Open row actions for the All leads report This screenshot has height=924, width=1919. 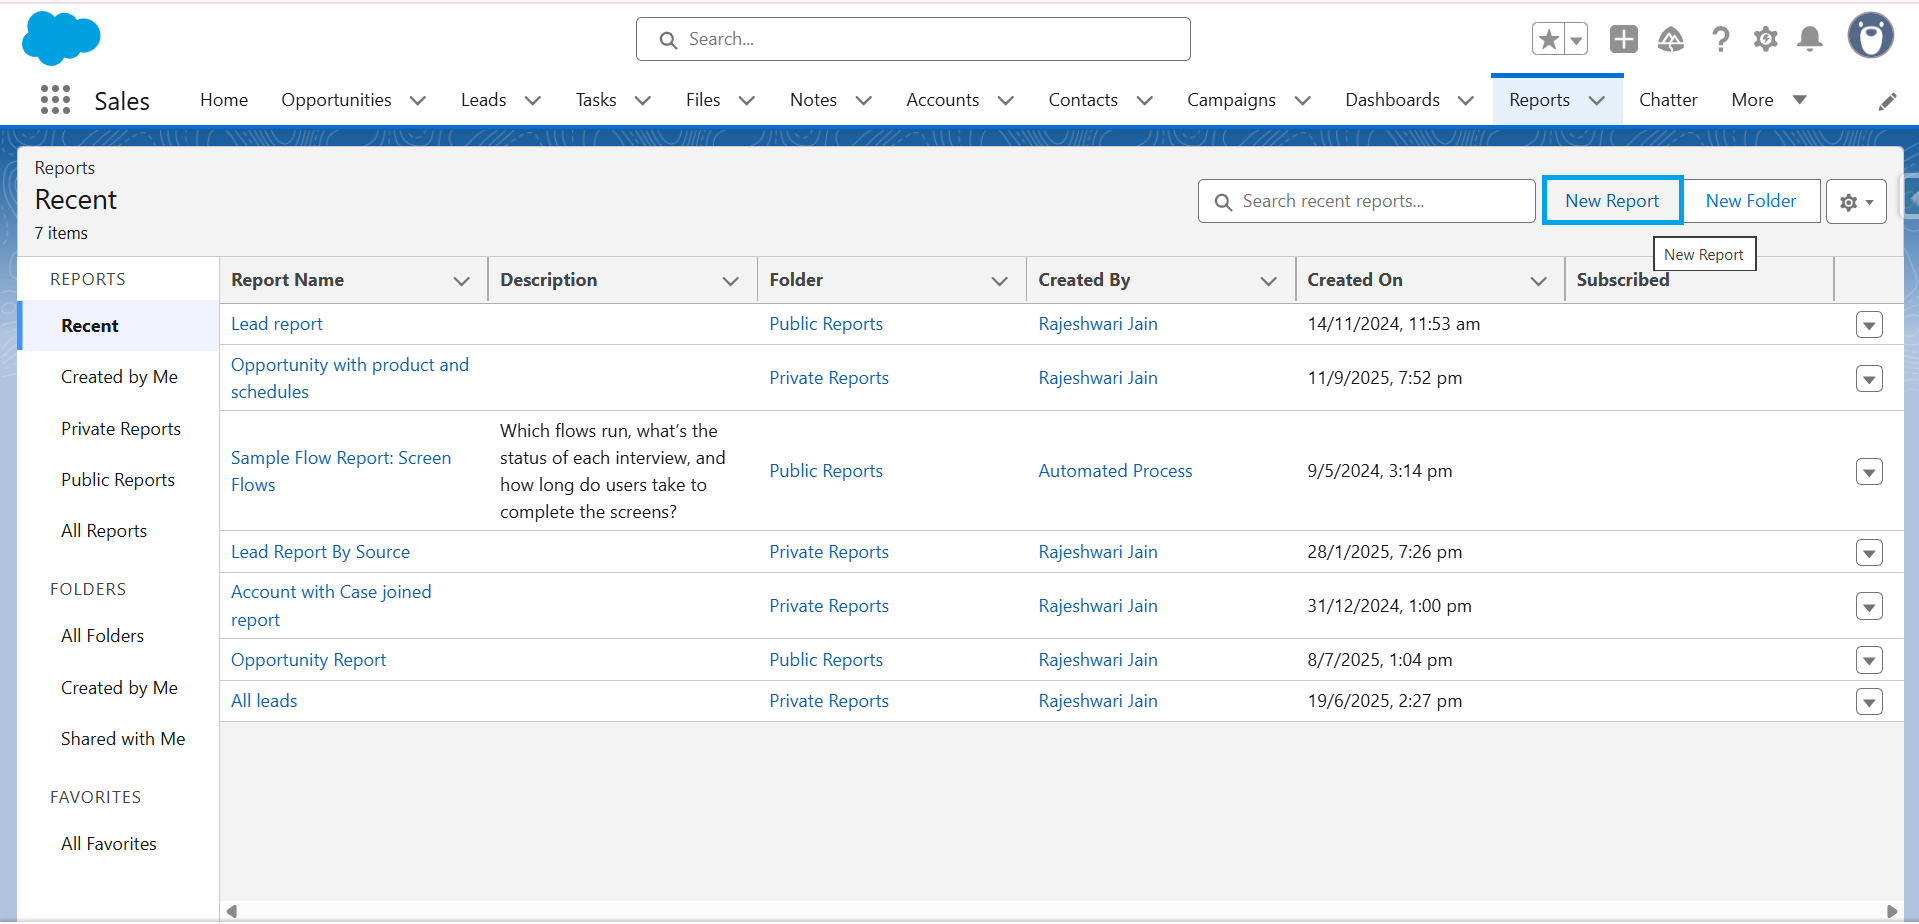click(x=1869, y=701)
